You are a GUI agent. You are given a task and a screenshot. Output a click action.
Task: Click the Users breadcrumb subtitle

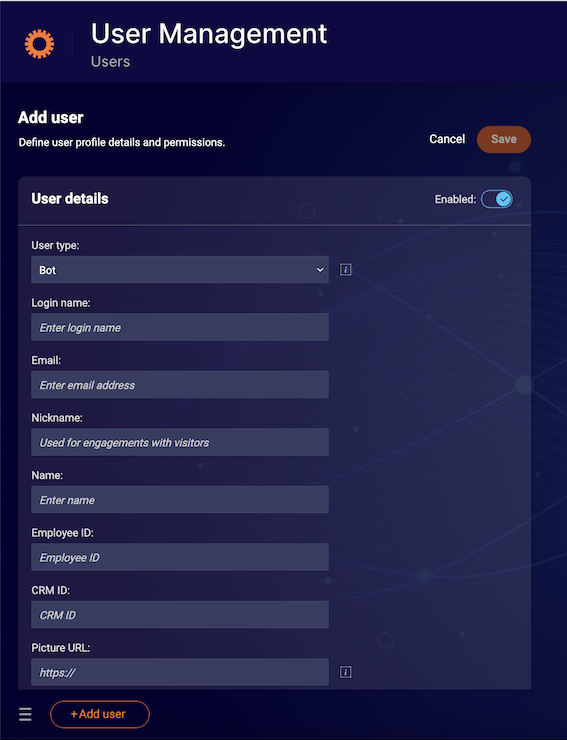click(110, 61)
